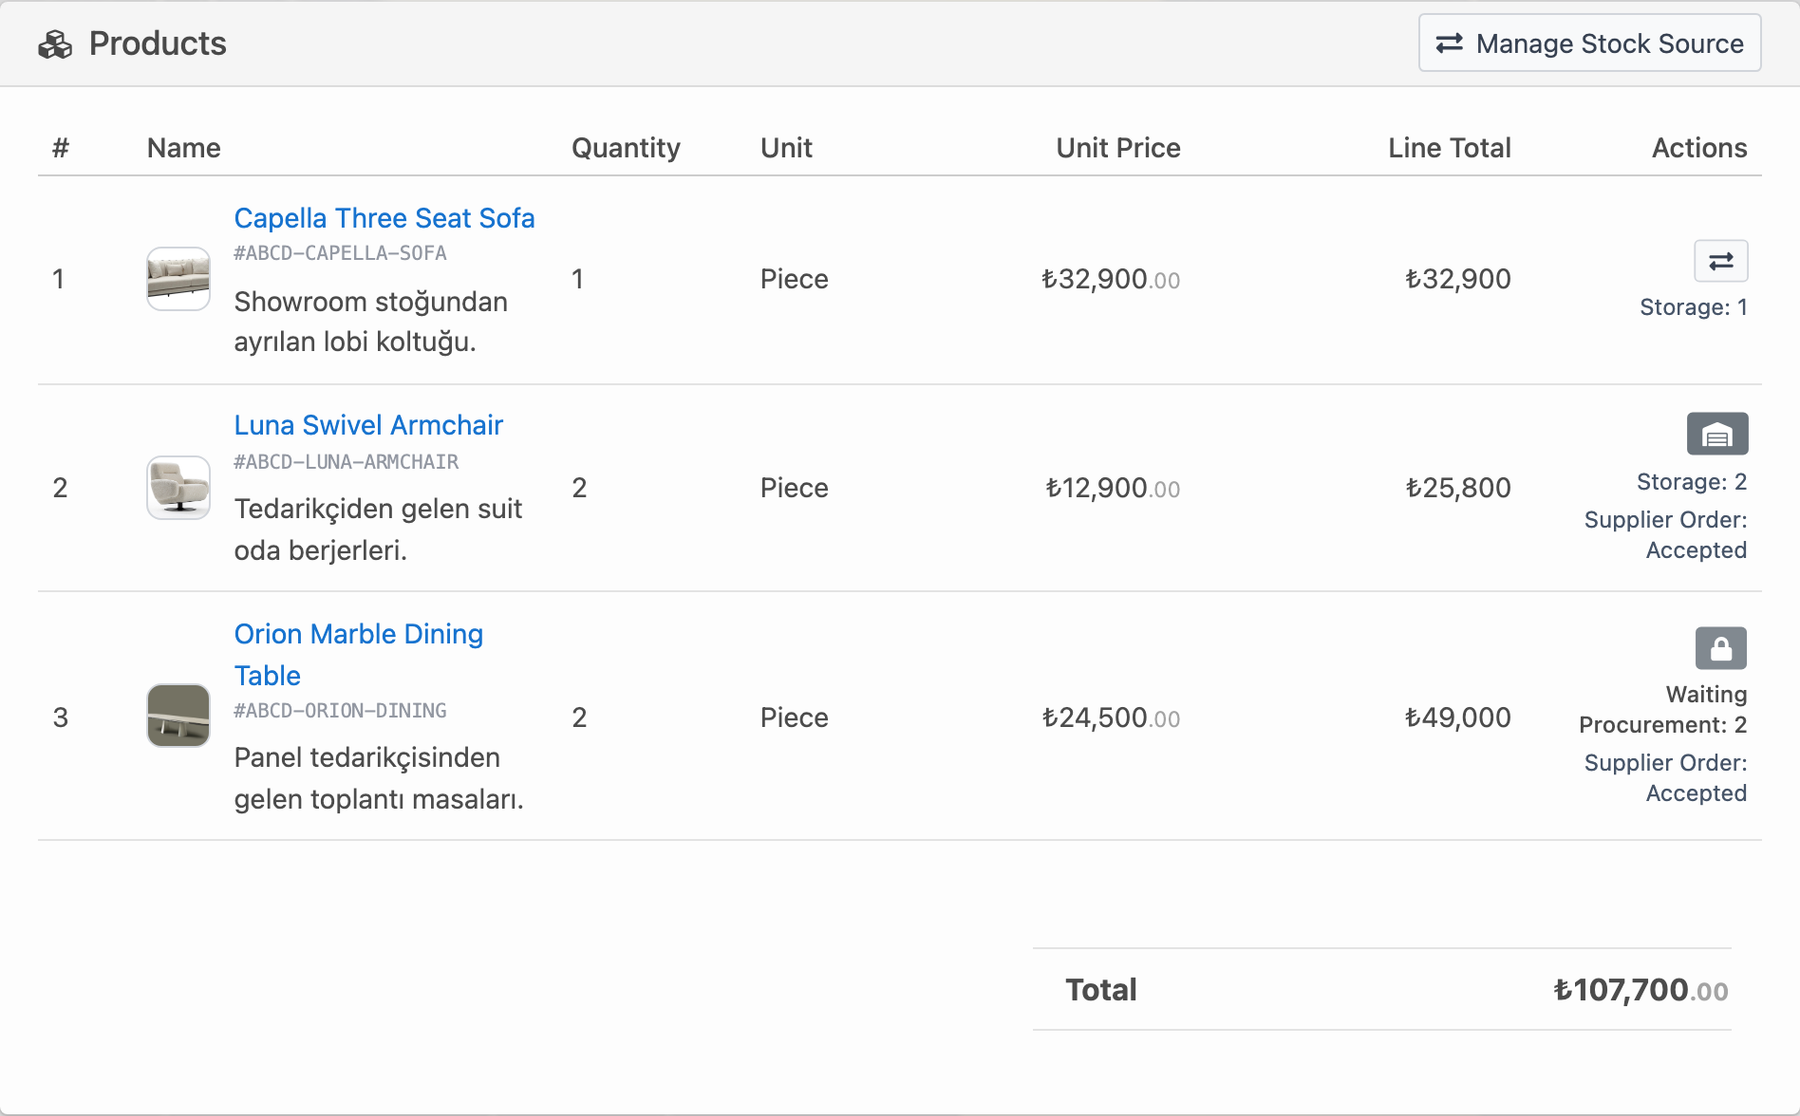The width and height of the screenshot is (1800, 1116).
Task: Click unit price ₺24,500.00 of Orion table
Action: [x=1110, y=718]
